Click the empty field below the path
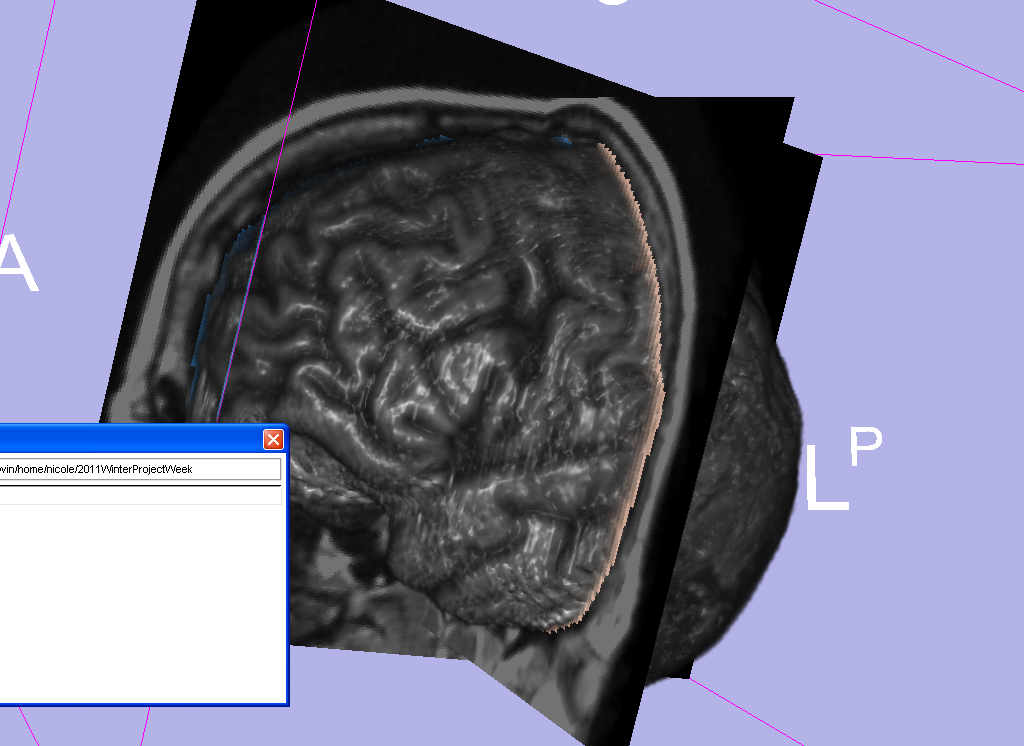The width and height of the screenshot is (1024, 746). [140, 494]
